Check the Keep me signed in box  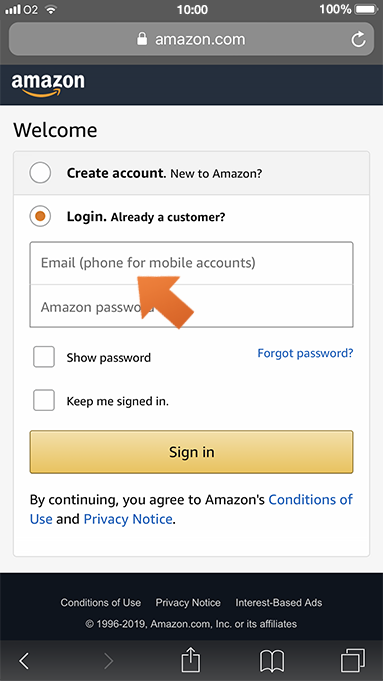tap(44, 400)
